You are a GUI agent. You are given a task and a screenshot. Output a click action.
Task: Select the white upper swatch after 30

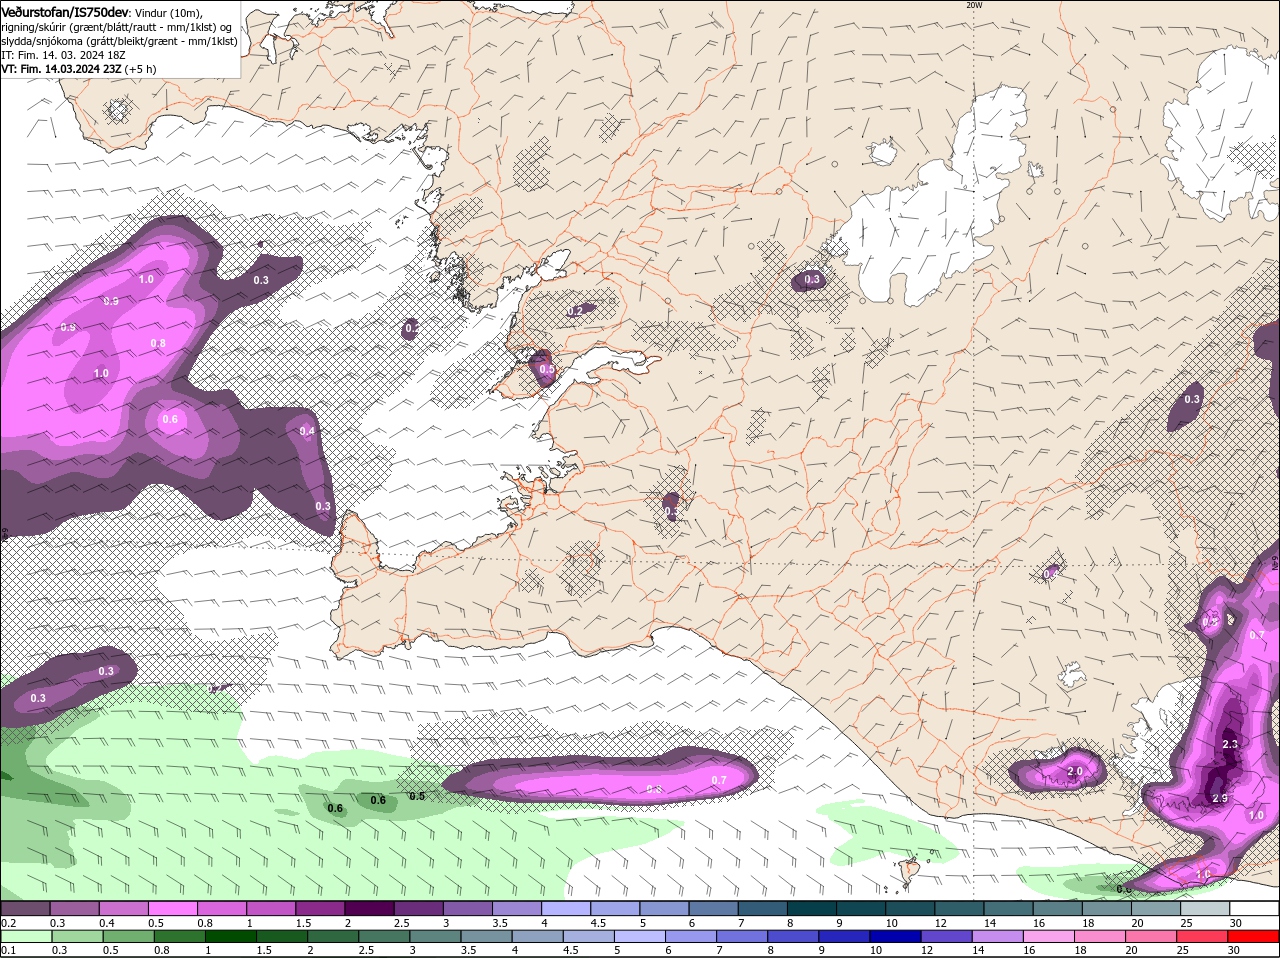[x=1254, y=908]
